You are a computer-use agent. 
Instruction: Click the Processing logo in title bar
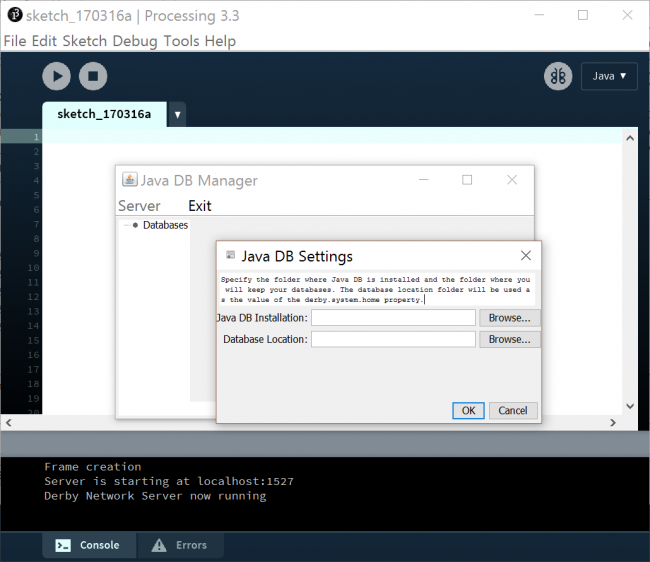[x=15, y=15]
